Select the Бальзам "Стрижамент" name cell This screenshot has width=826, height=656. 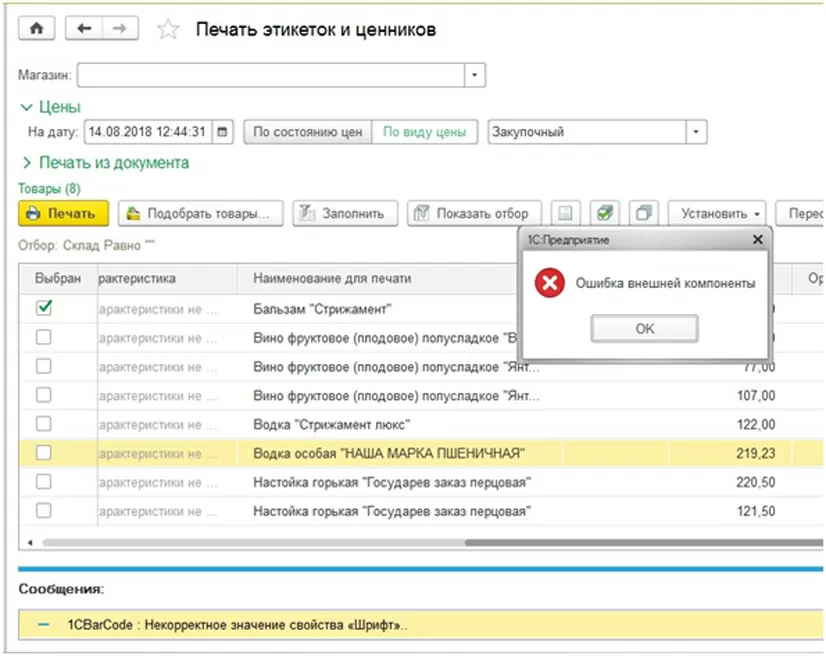(322, 309)
